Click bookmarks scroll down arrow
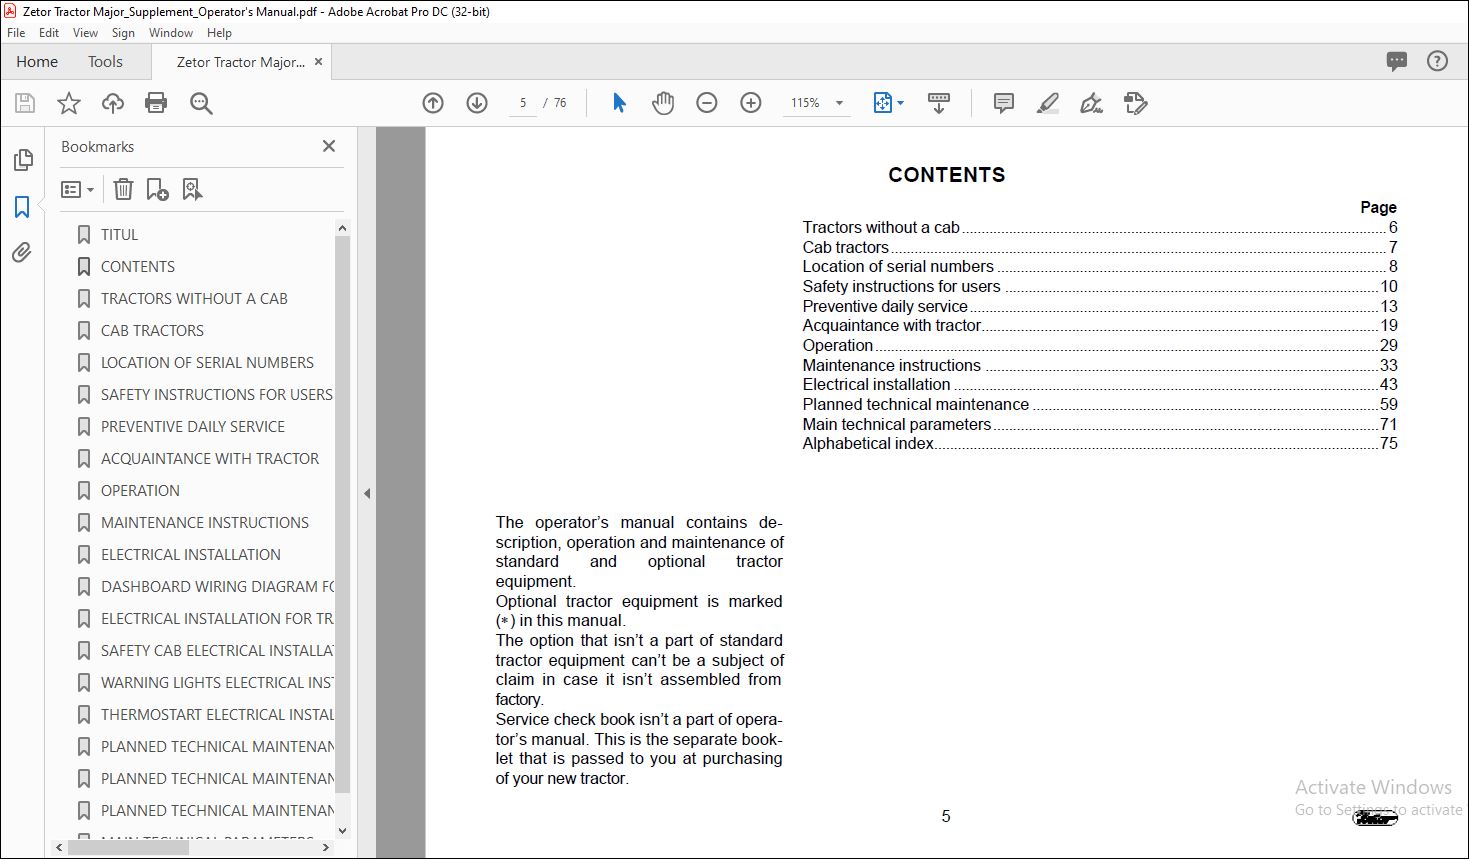 [x=342, y=830]
